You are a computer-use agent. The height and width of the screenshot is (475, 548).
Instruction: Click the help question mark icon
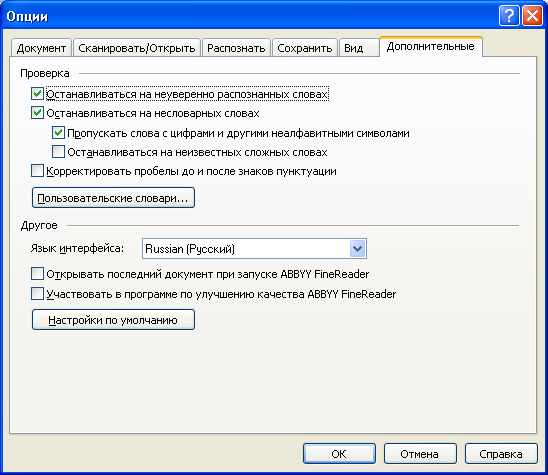pyautogui.click(x=509, y=16)
